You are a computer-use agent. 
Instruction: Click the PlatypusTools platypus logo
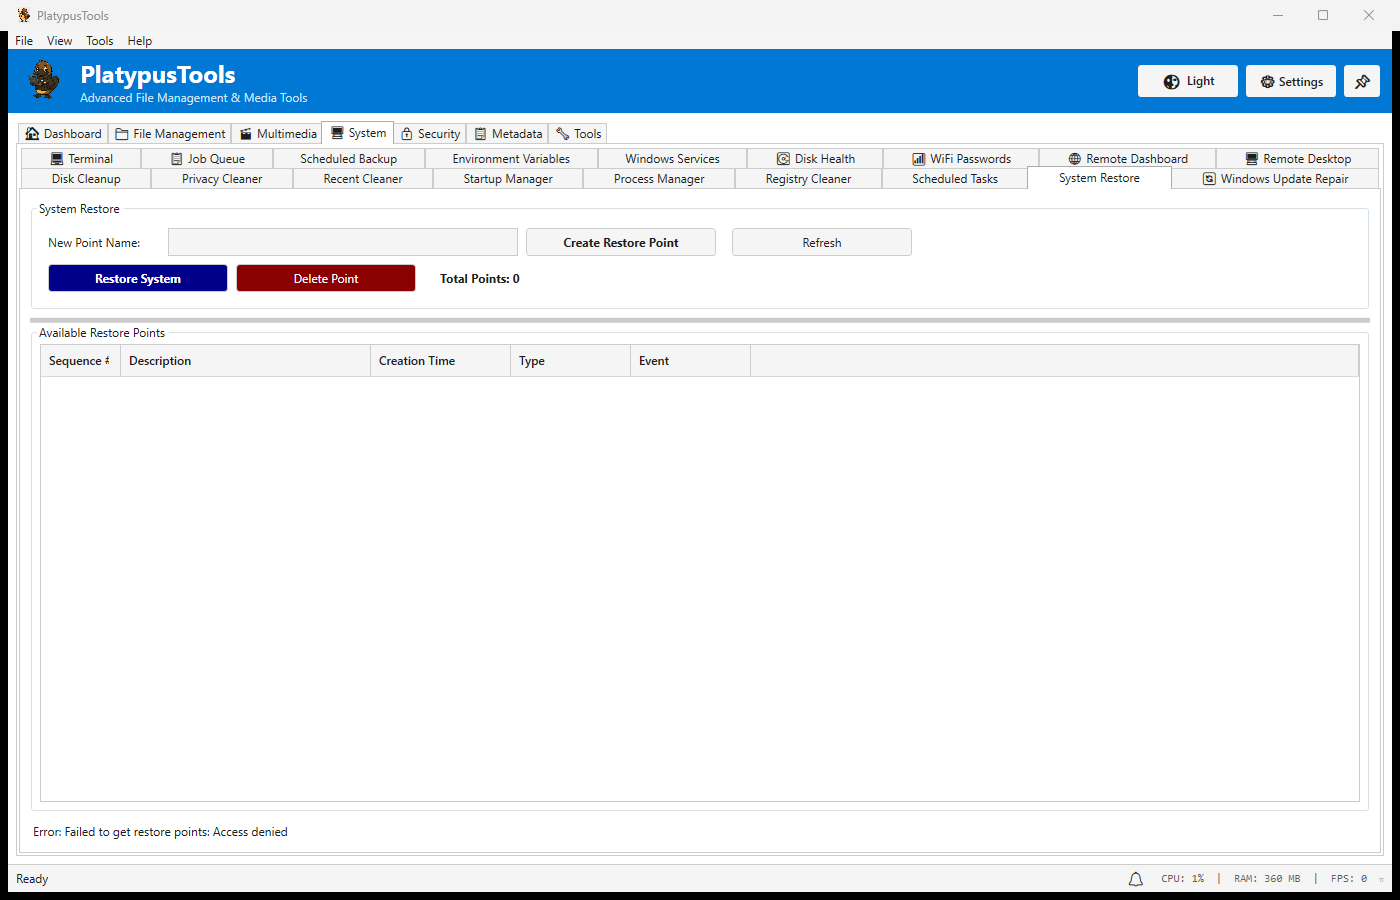pyautogui.click(x=44, y=80)
